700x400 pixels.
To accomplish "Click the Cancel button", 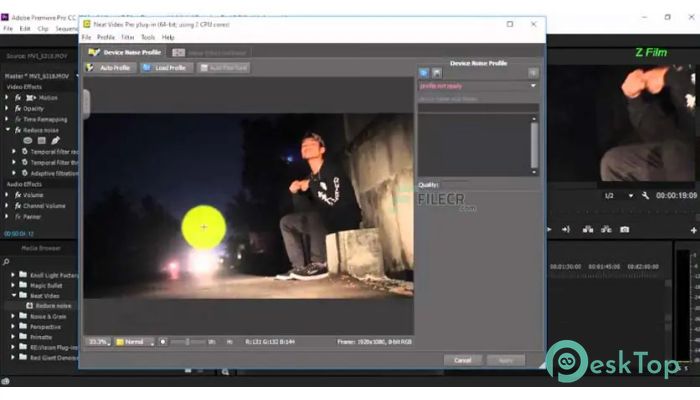I will tap(462, 360).
